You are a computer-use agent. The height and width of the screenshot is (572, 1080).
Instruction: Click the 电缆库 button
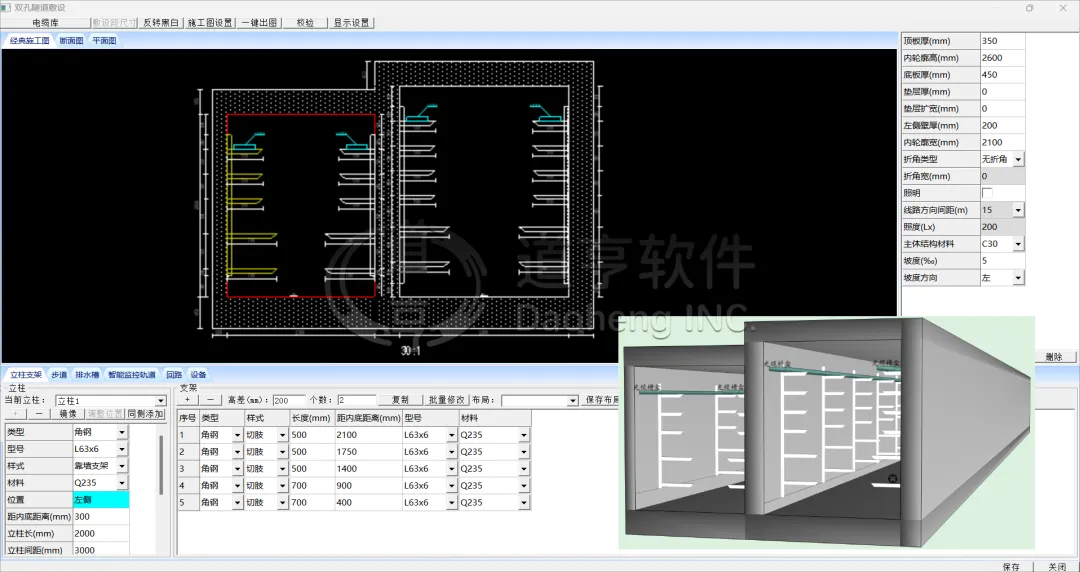point(45,22)
